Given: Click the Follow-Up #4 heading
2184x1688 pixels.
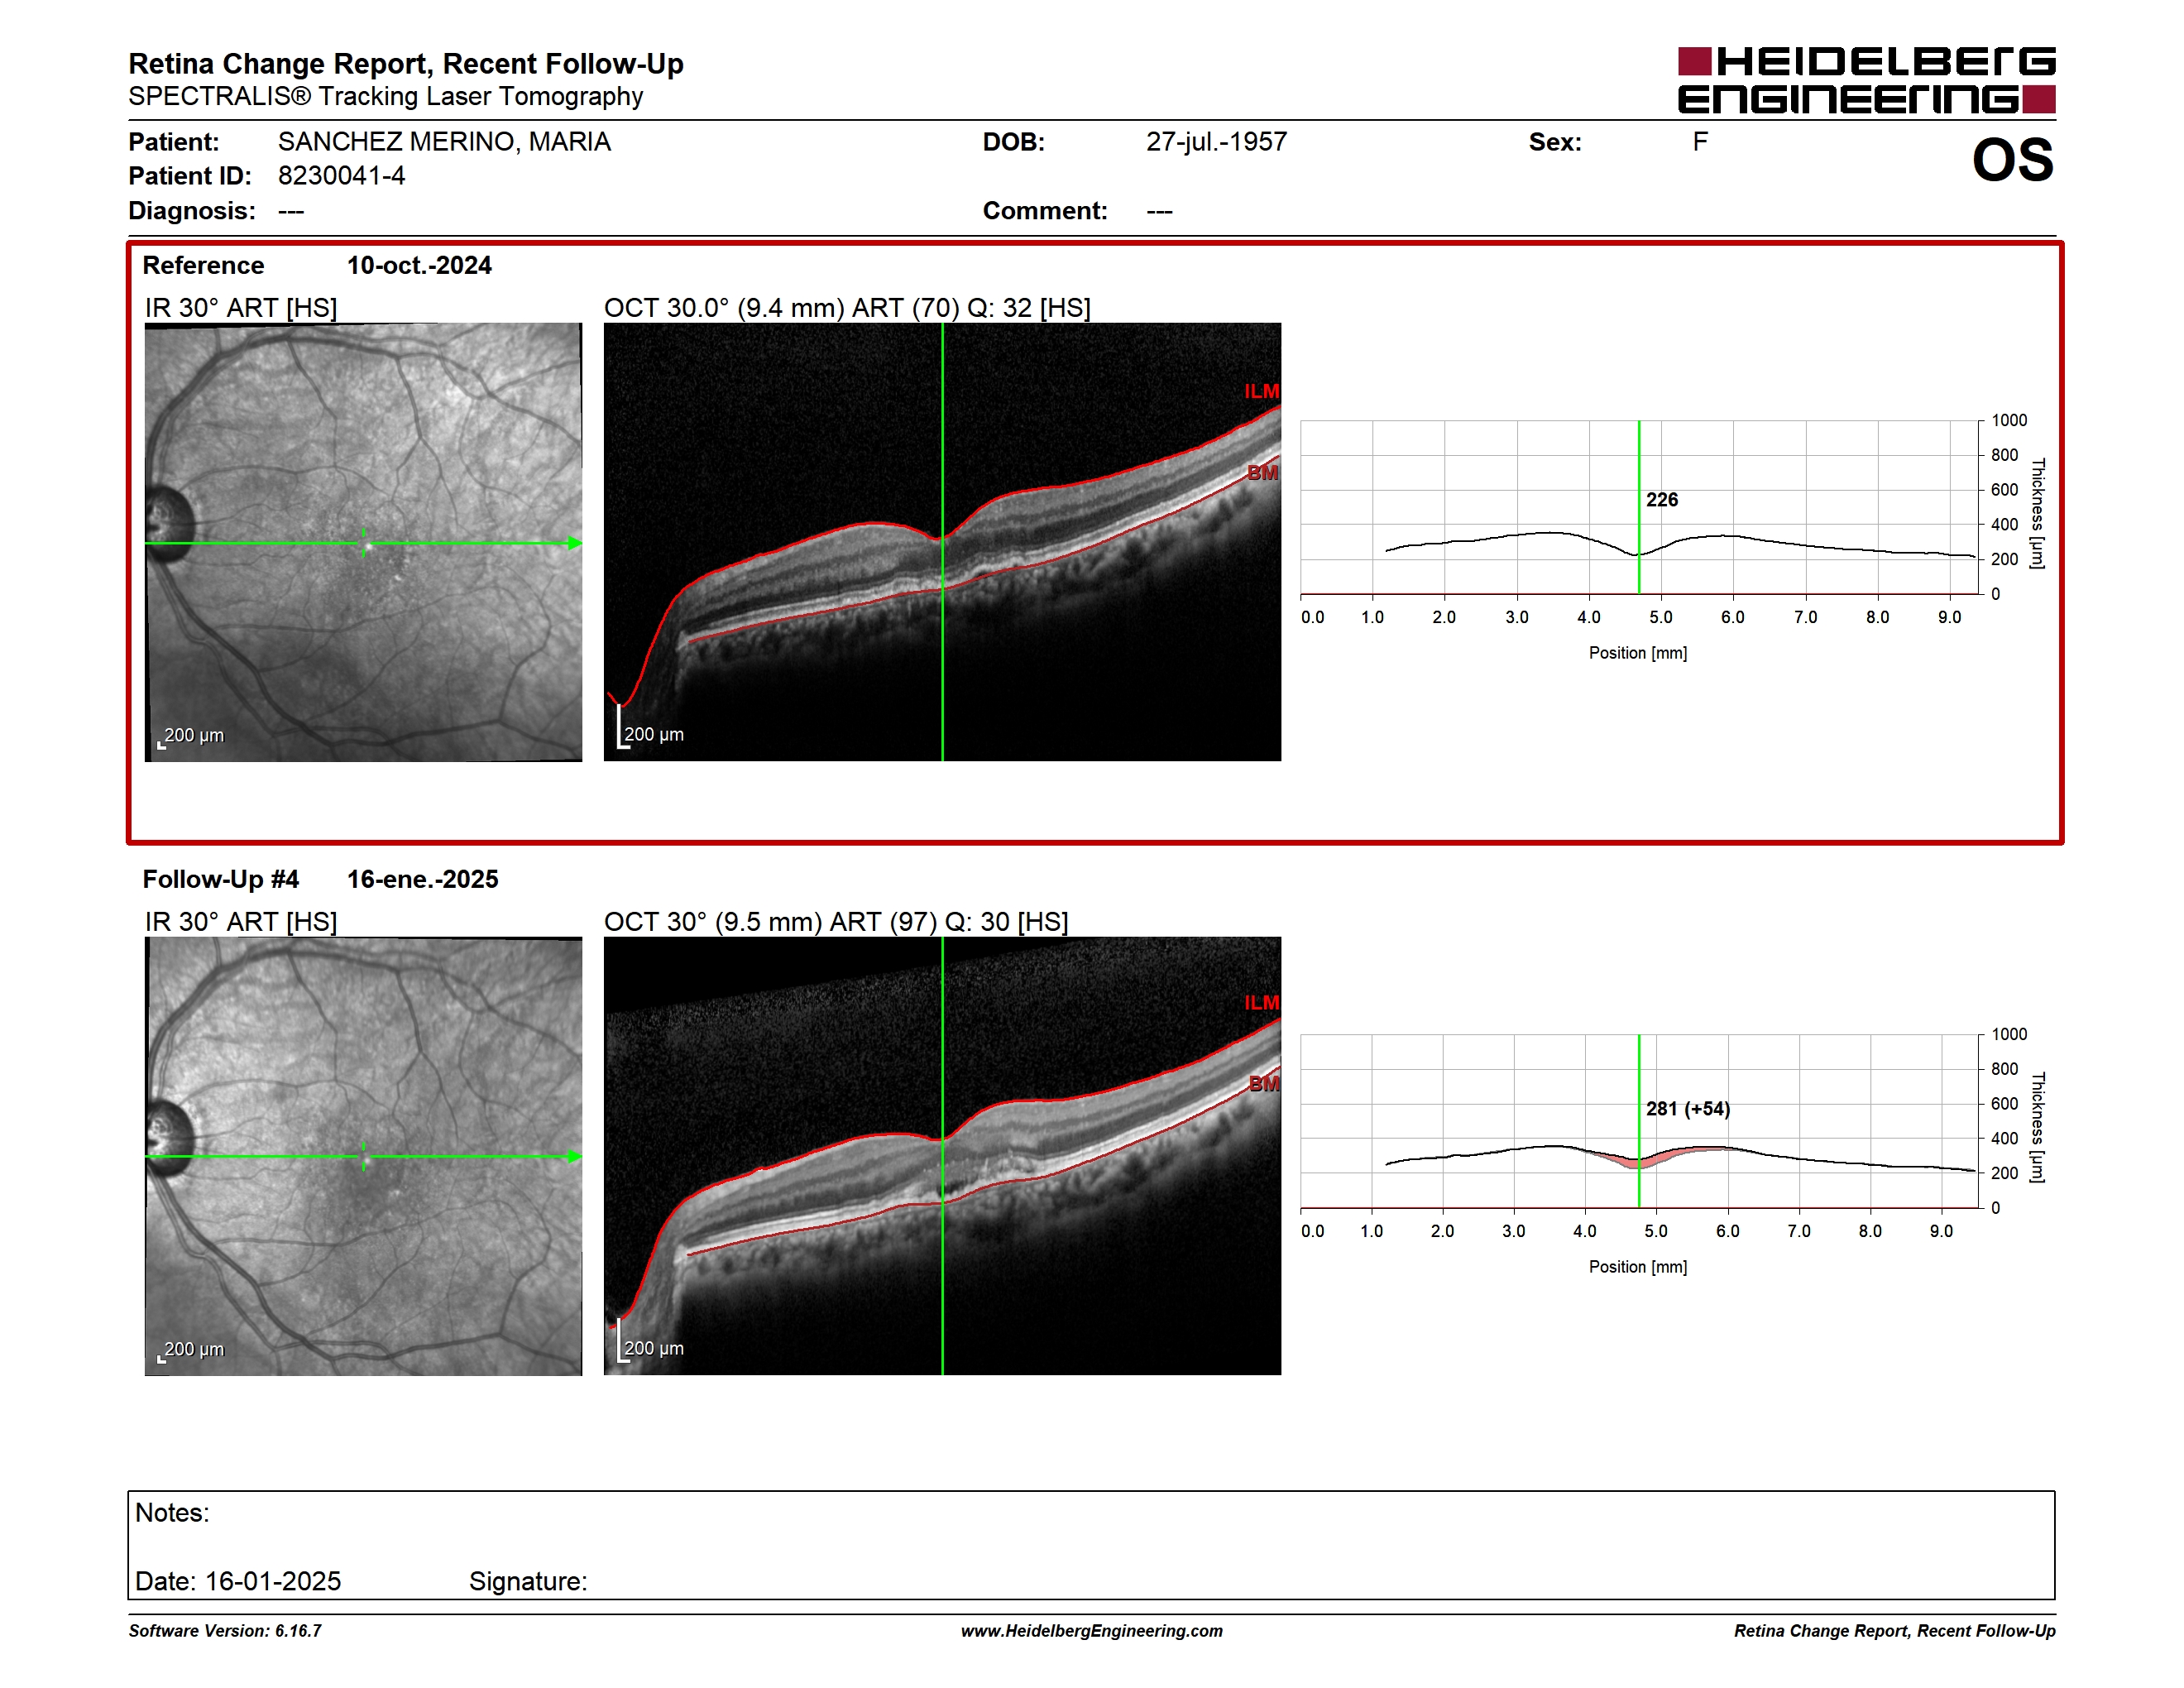Looking at the screenshot, I should [220, 879].
